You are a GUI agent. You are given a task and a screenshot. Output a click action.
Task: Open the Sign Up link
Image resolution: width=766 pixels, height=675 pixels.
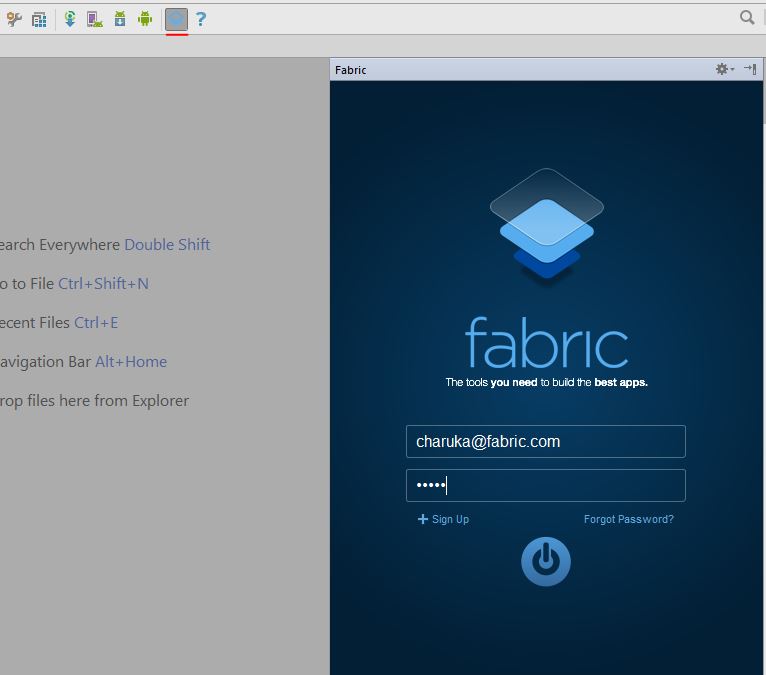point(444,519)
